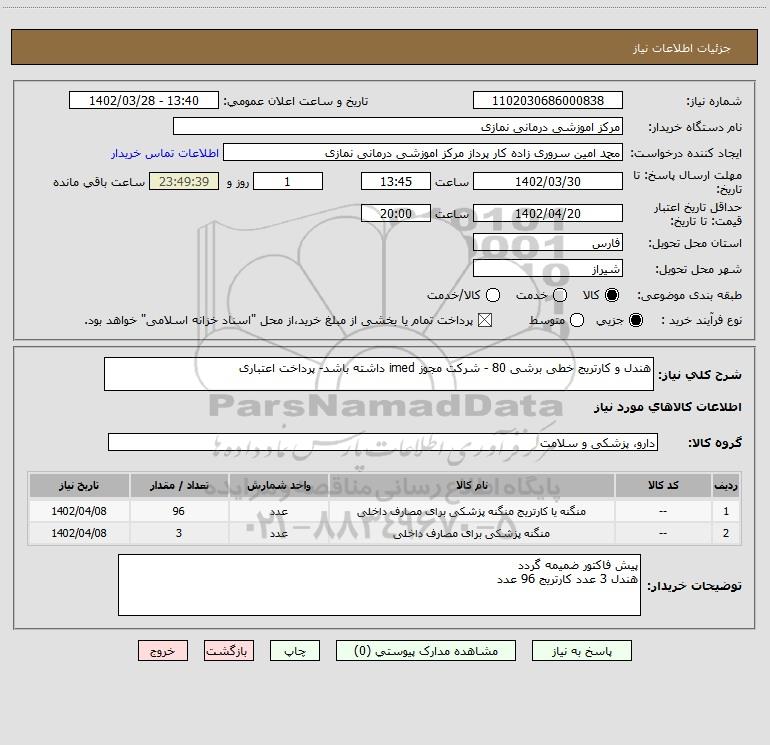Click the buyer name field مرکز اموزشی درمانی نمازی
The height and width of the screenshot is (745, 770).
398,127
